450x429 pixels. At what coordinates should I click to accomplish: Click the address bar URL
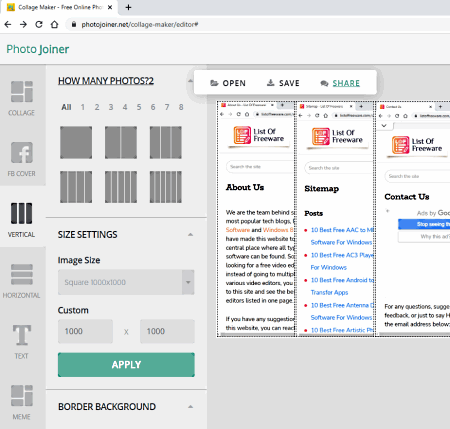(140, 24)
